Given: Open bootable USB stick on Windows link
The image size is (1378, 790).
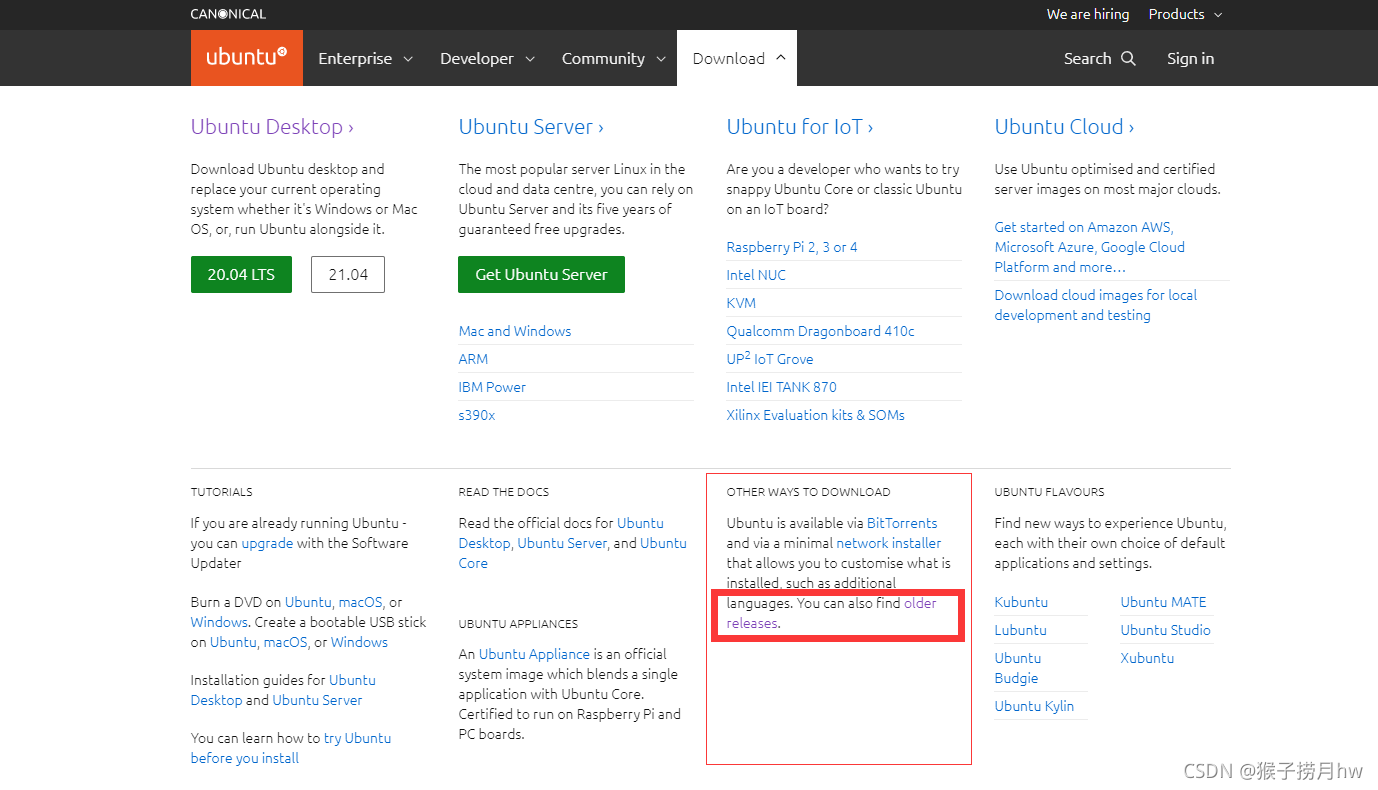Looking at the screenshot, I should (359, 642).
